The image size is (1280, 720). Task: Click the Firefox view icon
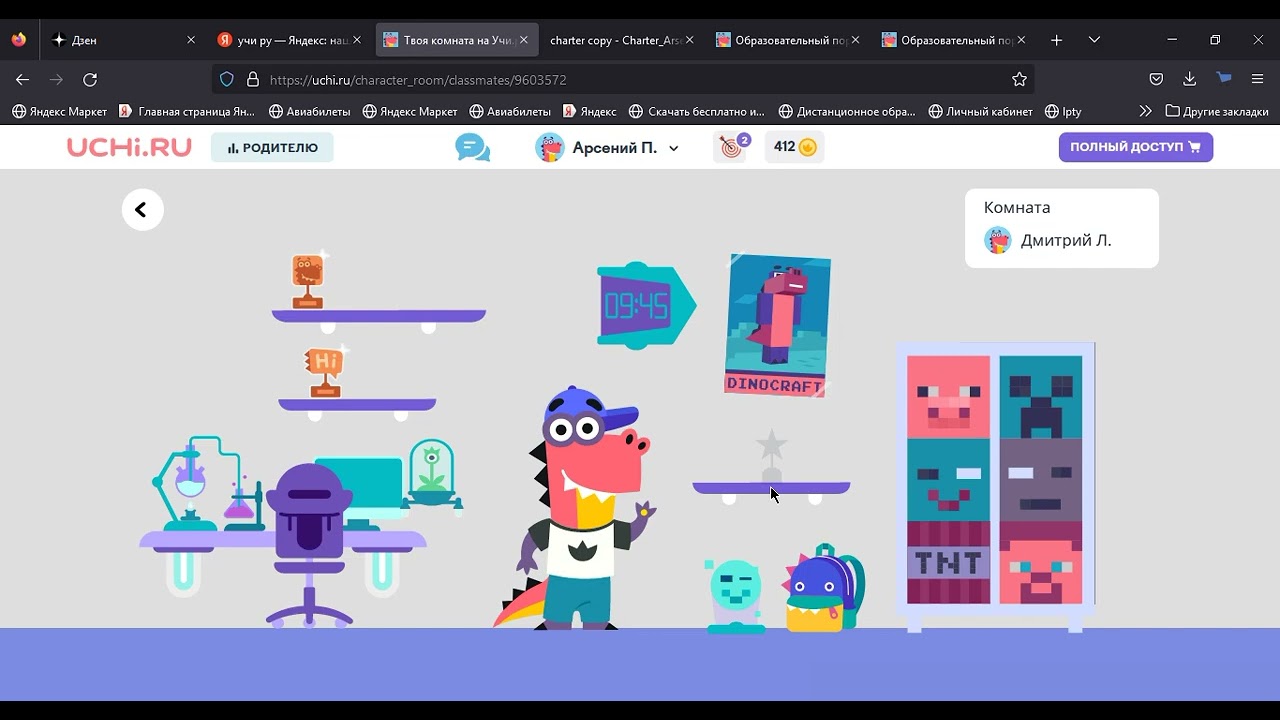[x=19, y=40]
